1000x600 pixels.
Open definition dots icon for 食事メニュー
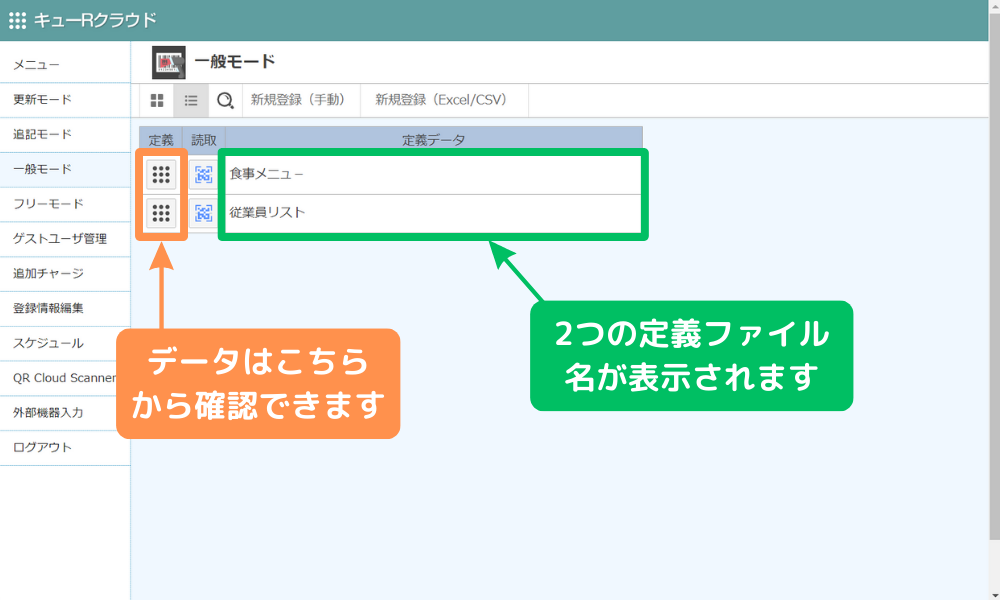tap(161, 175)
